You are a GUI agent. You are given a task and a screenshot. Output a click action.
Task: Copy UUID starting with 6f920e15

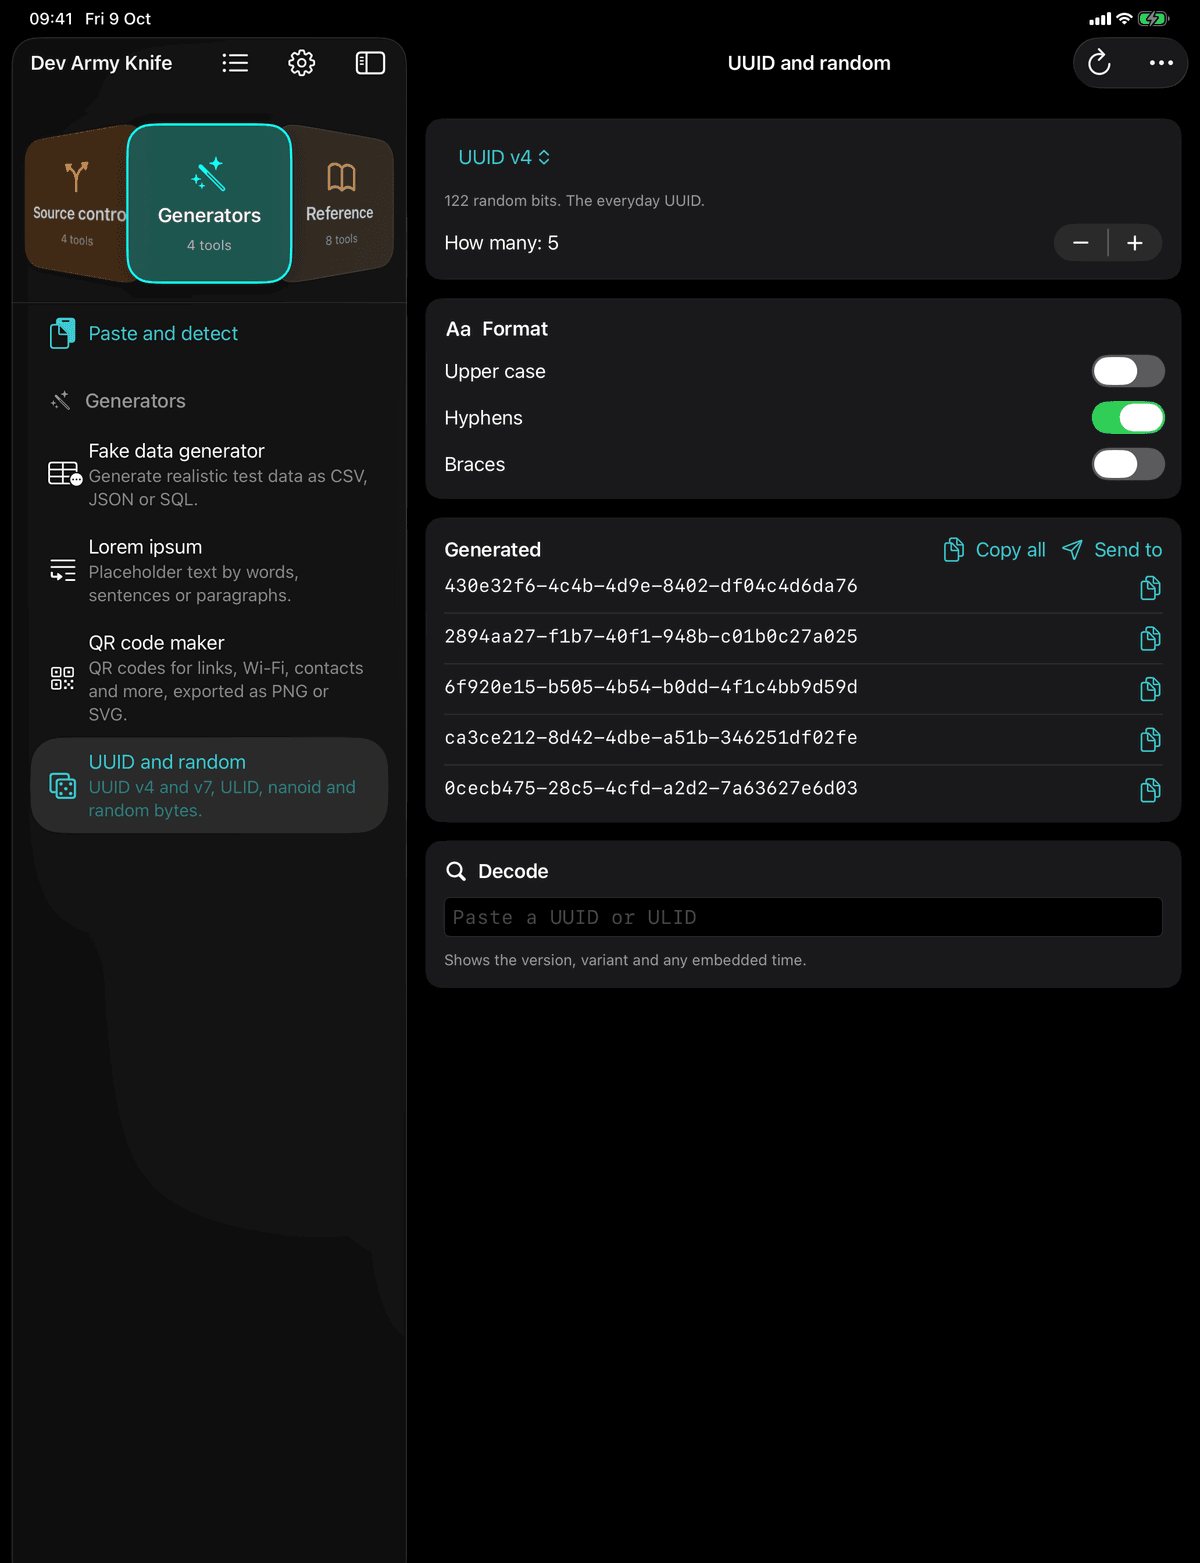1150,689
